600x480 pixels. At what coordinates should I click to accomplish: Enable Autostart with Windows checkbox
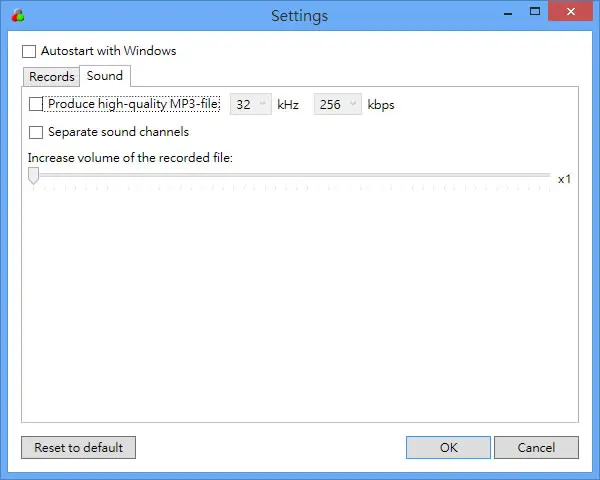tap(29, 51)
